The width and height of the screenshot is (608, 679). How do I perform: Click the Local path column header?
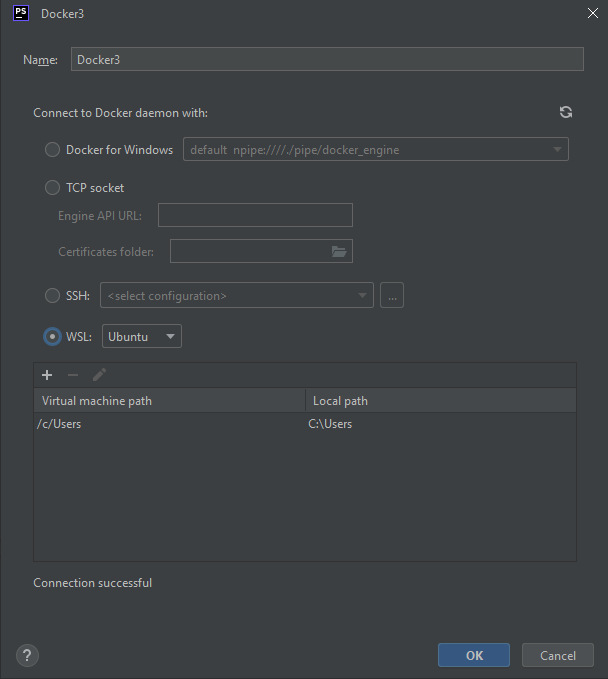441,401
